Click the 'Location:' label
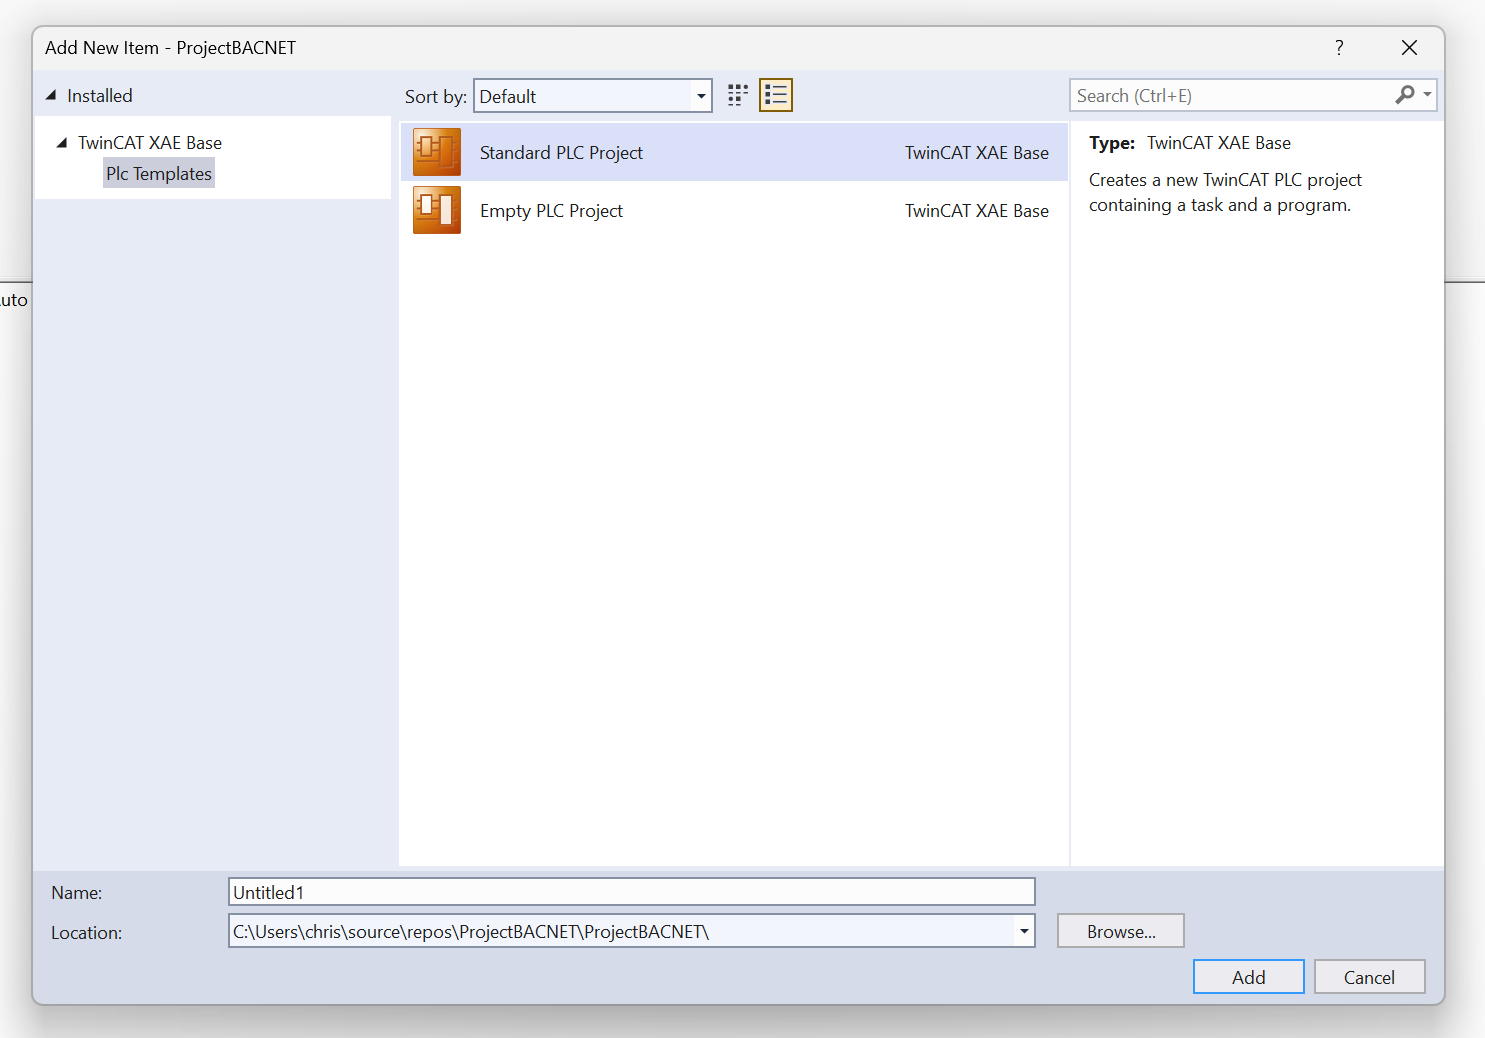The height and width of the screenshot is (1038, 1485). (86, 933)
